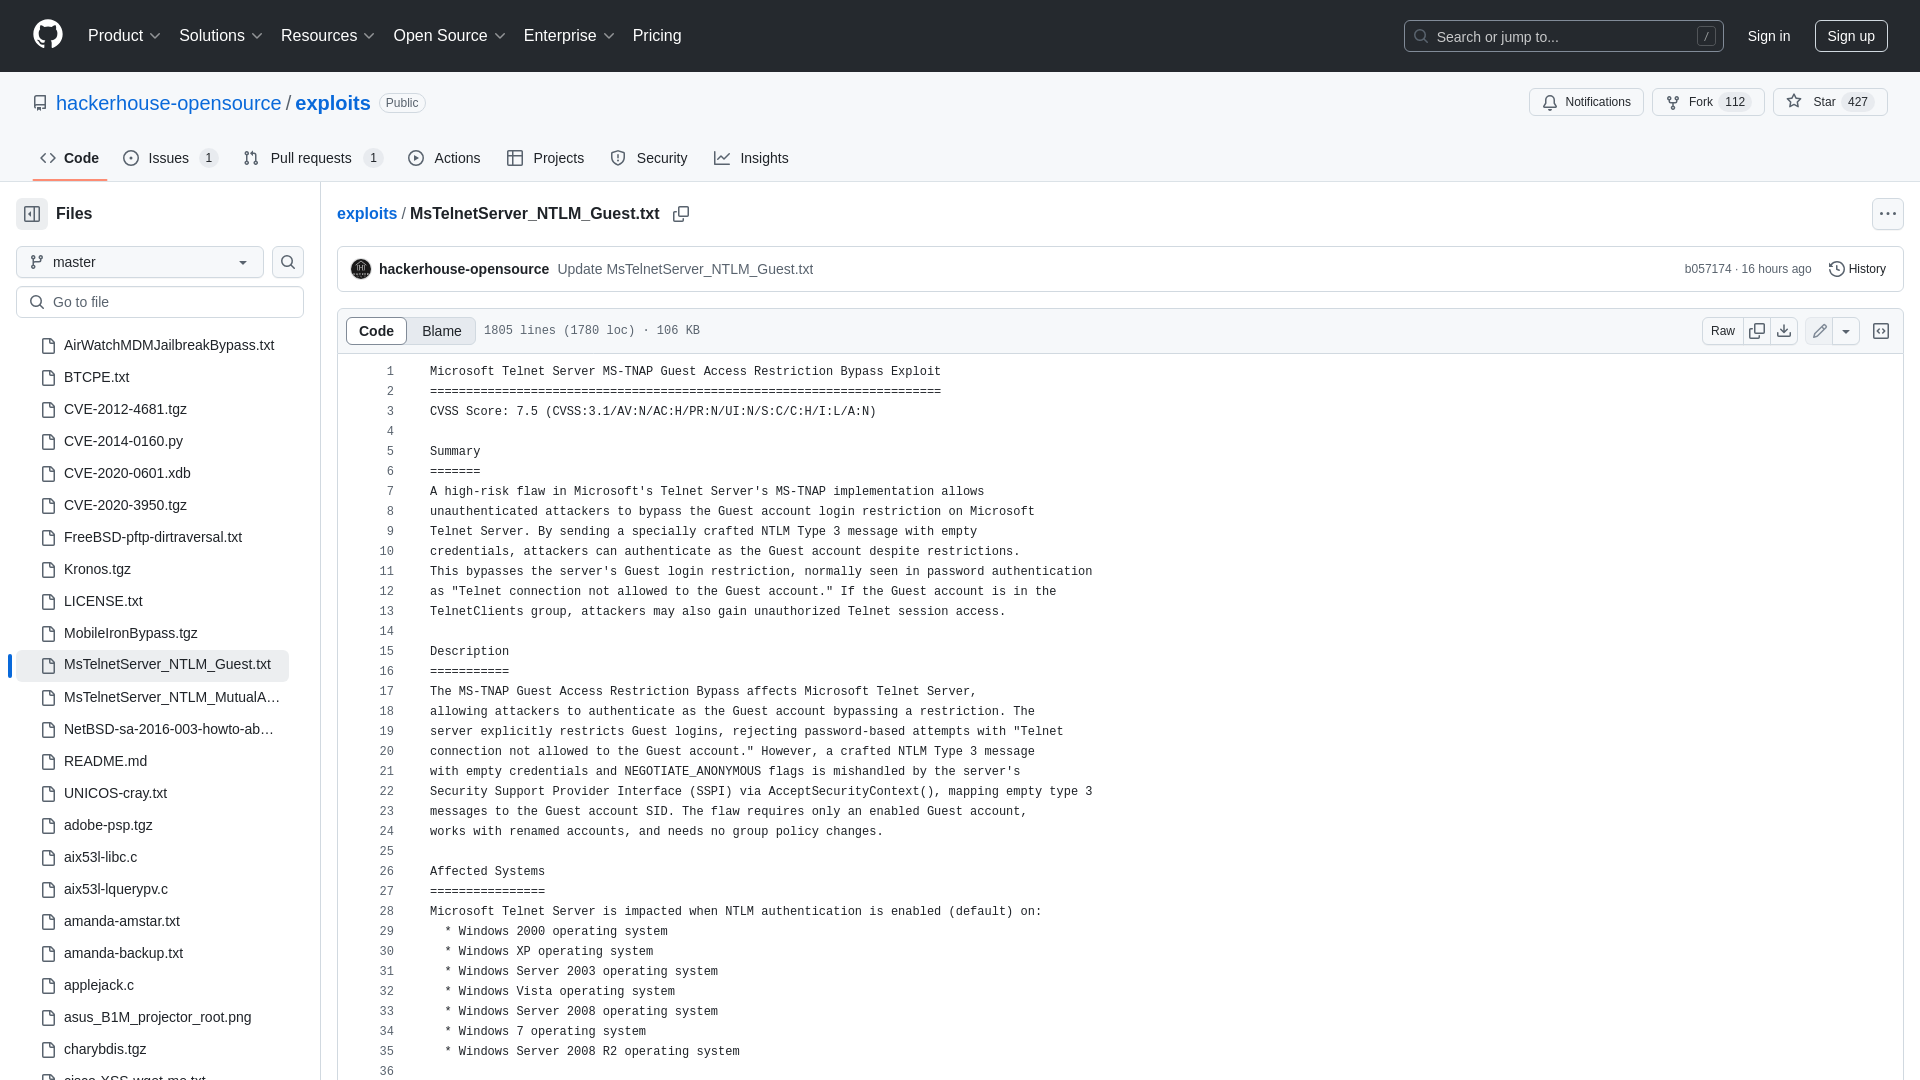Go to Pricing page
The height and width of the screenshot is (1080, 1920).
click(657, 36)
